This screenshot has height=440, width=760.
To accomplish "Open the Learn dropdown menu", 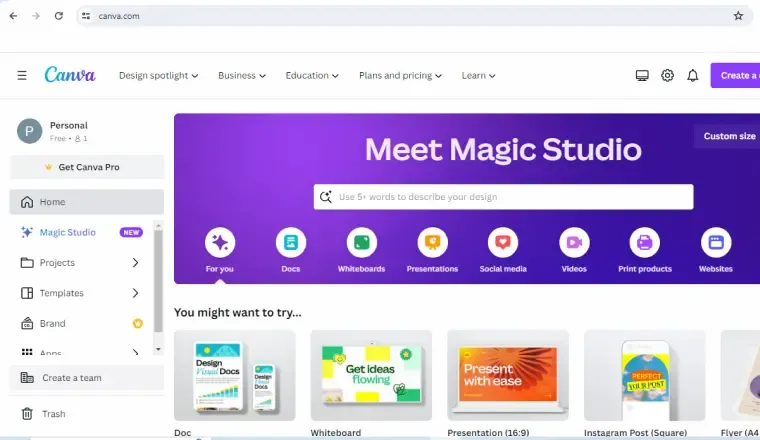I will pyautogui.click(x=478, y=76).
